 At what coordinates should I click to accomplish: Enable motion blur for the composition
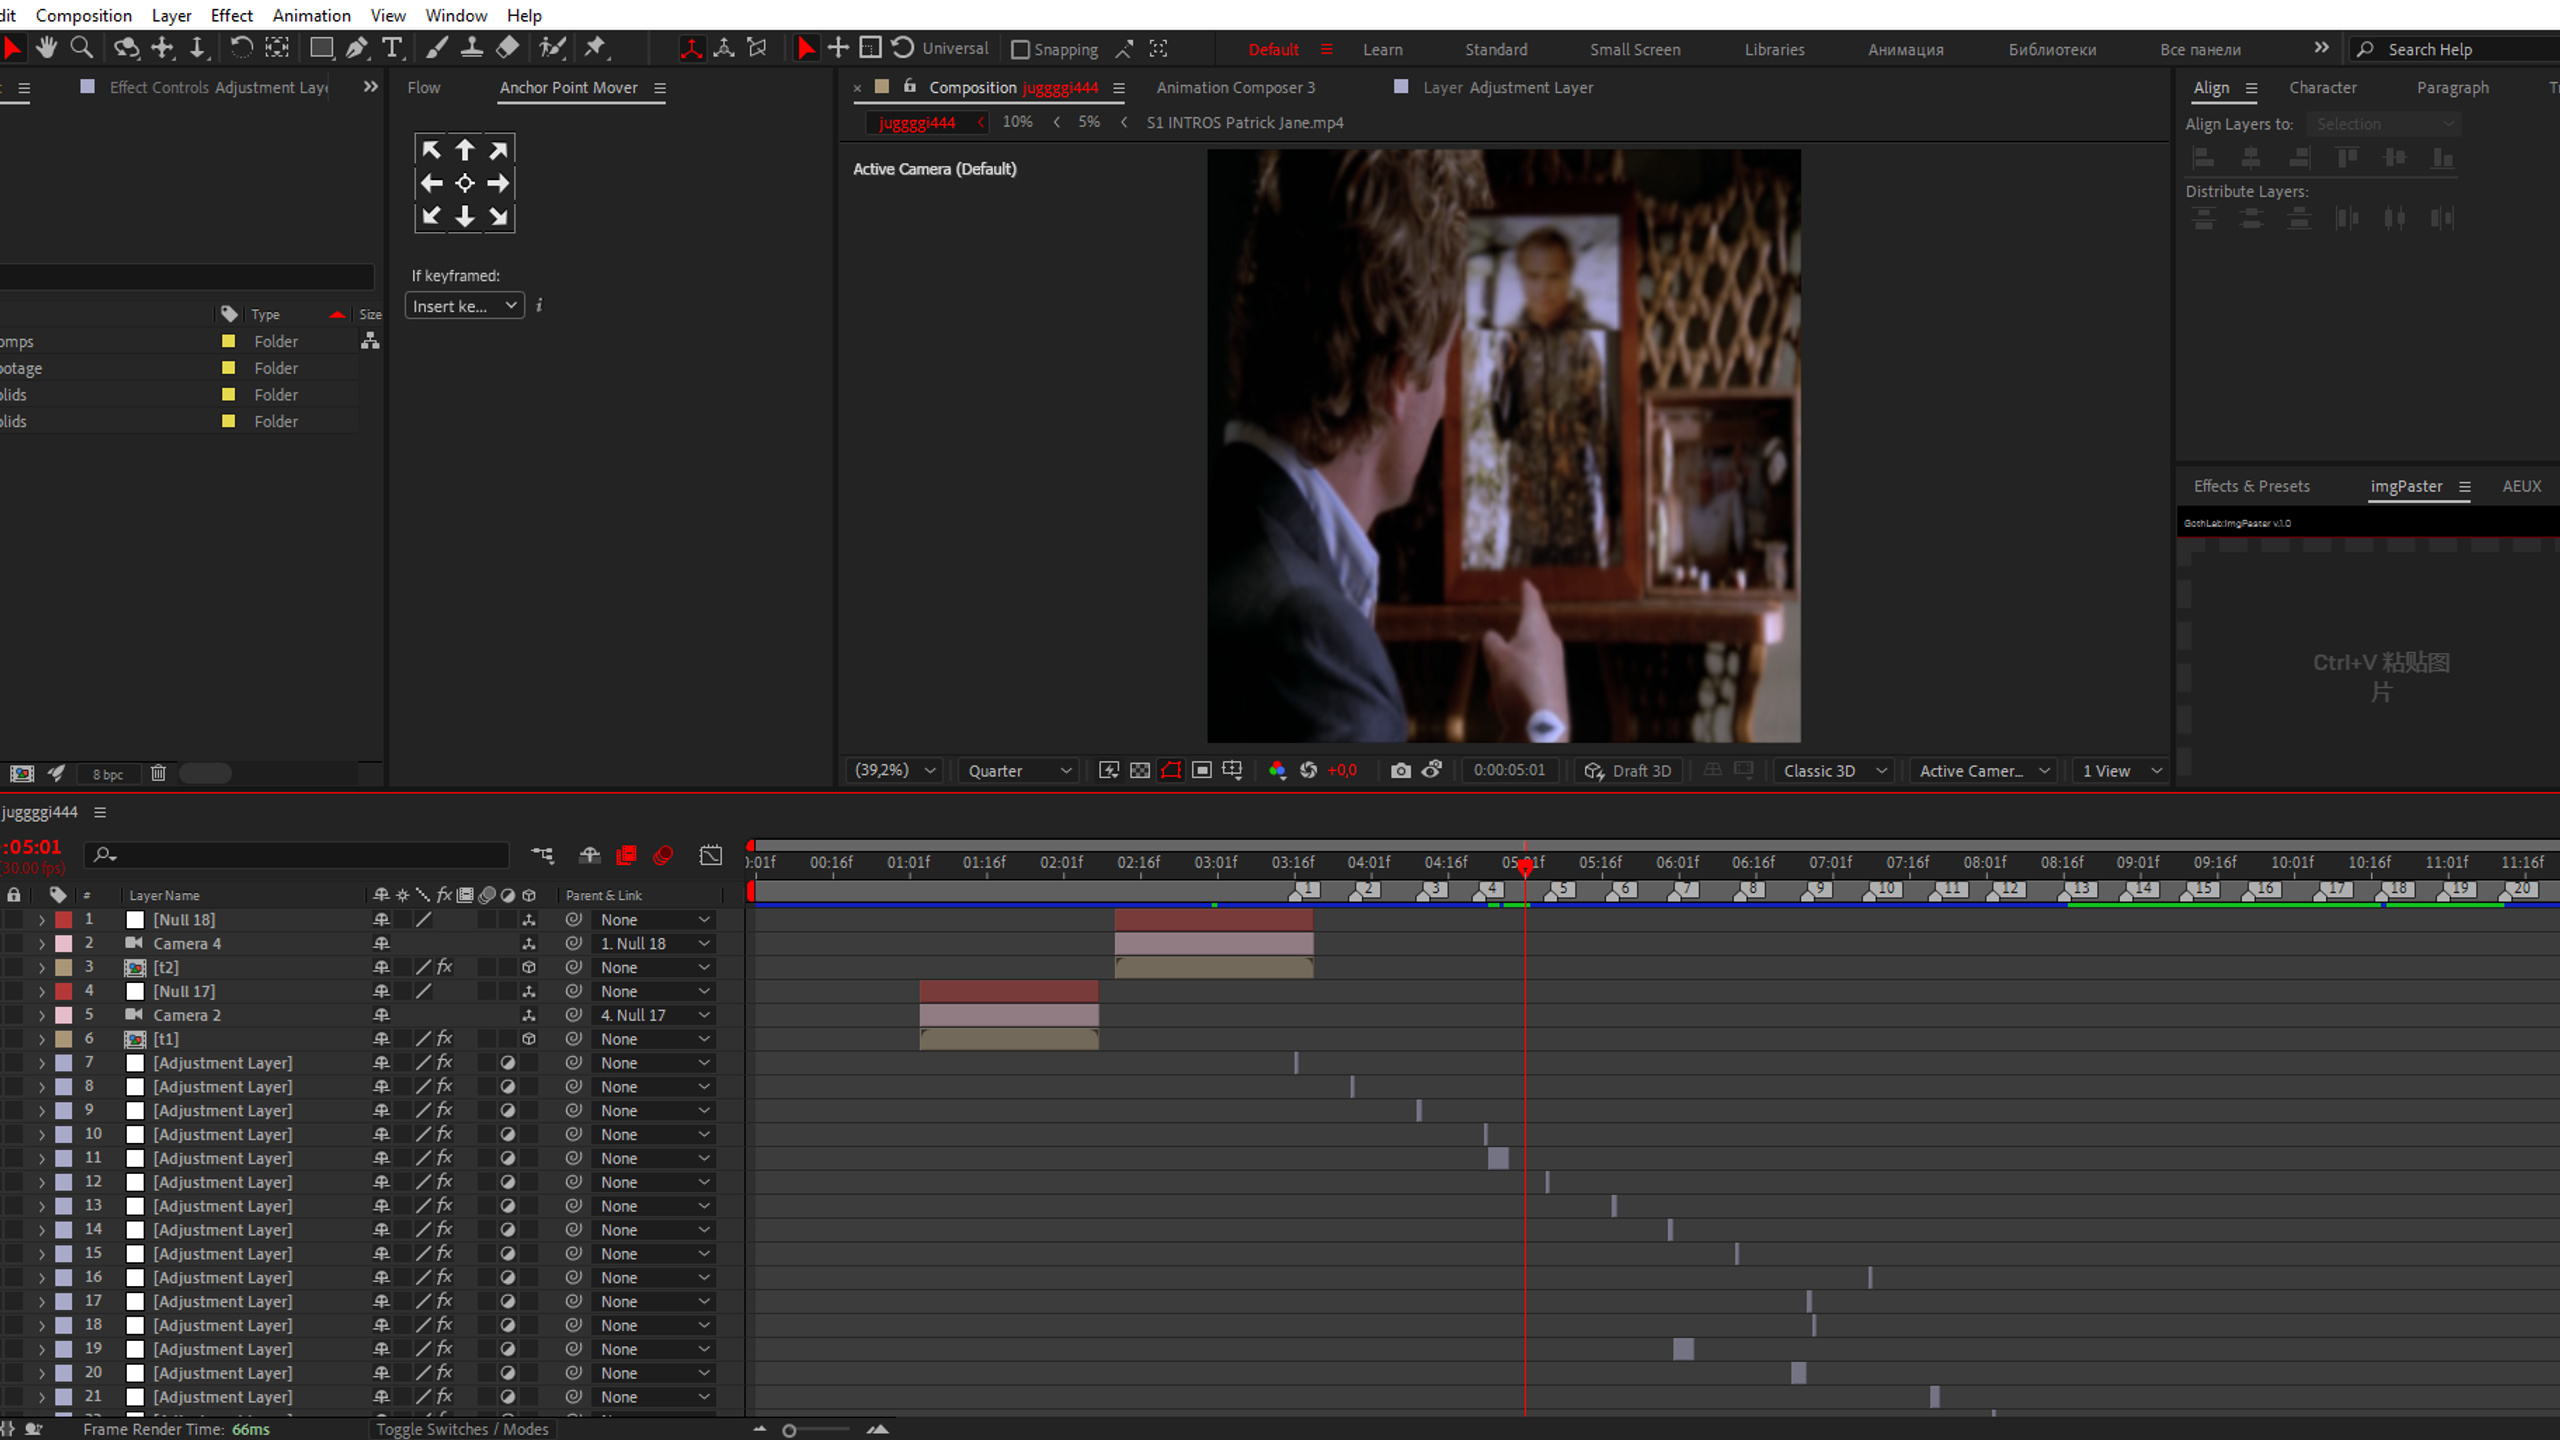pyautogui.click(x=663, y=856)
